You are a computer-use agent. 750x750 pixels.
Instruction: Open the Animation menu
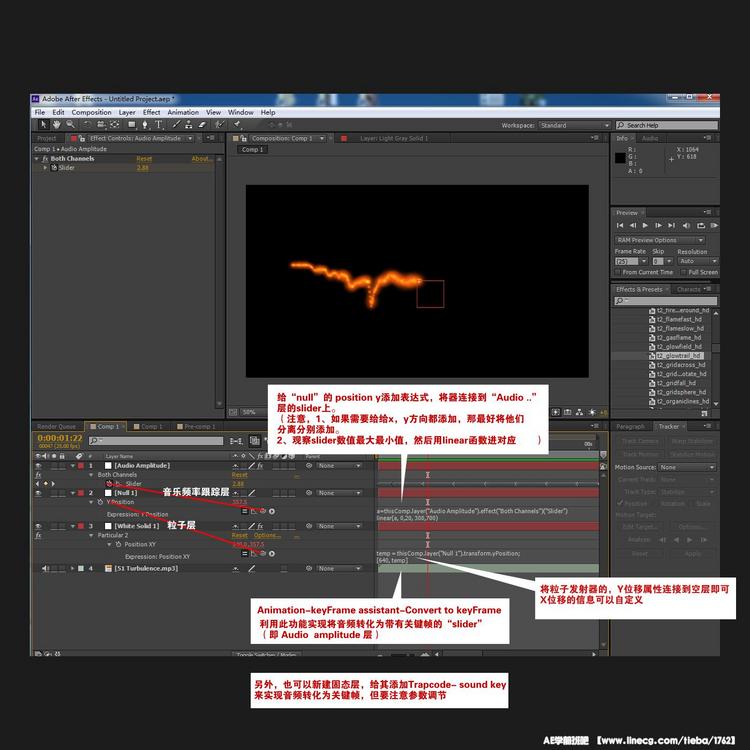[183, 112]
